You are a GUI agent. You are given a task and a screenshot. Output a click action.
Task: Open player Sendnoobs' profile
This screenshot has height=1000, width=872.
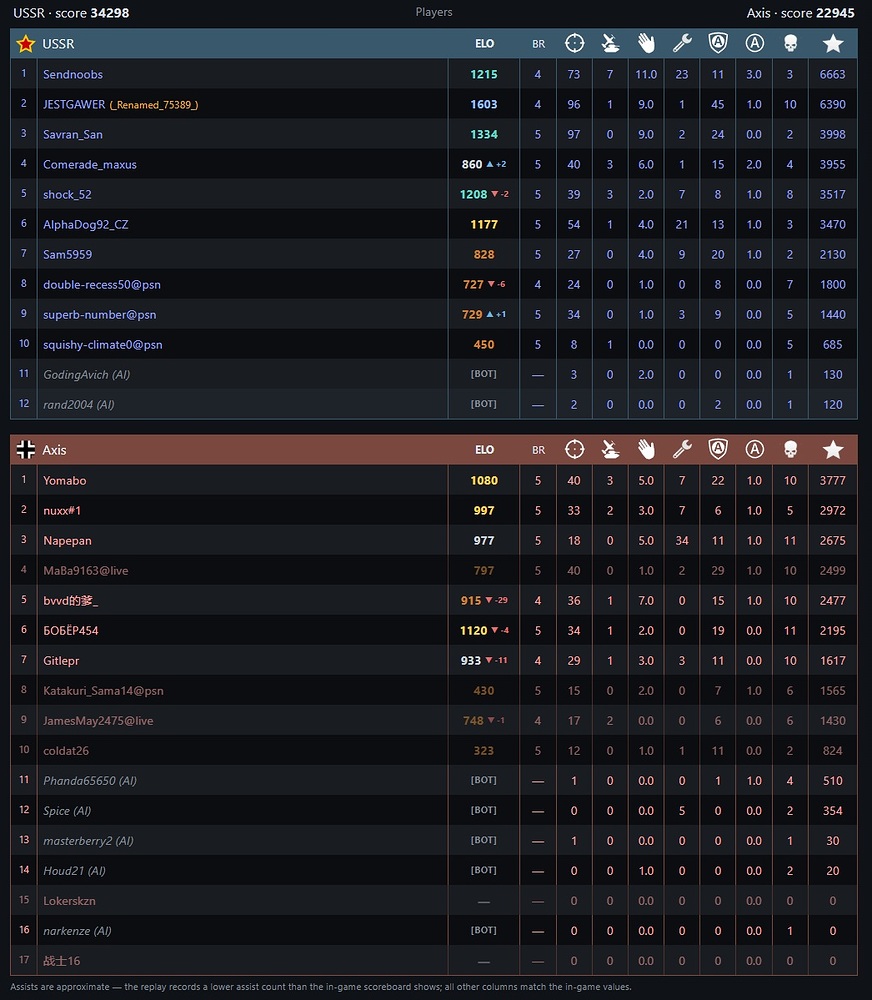coord(73,74)
